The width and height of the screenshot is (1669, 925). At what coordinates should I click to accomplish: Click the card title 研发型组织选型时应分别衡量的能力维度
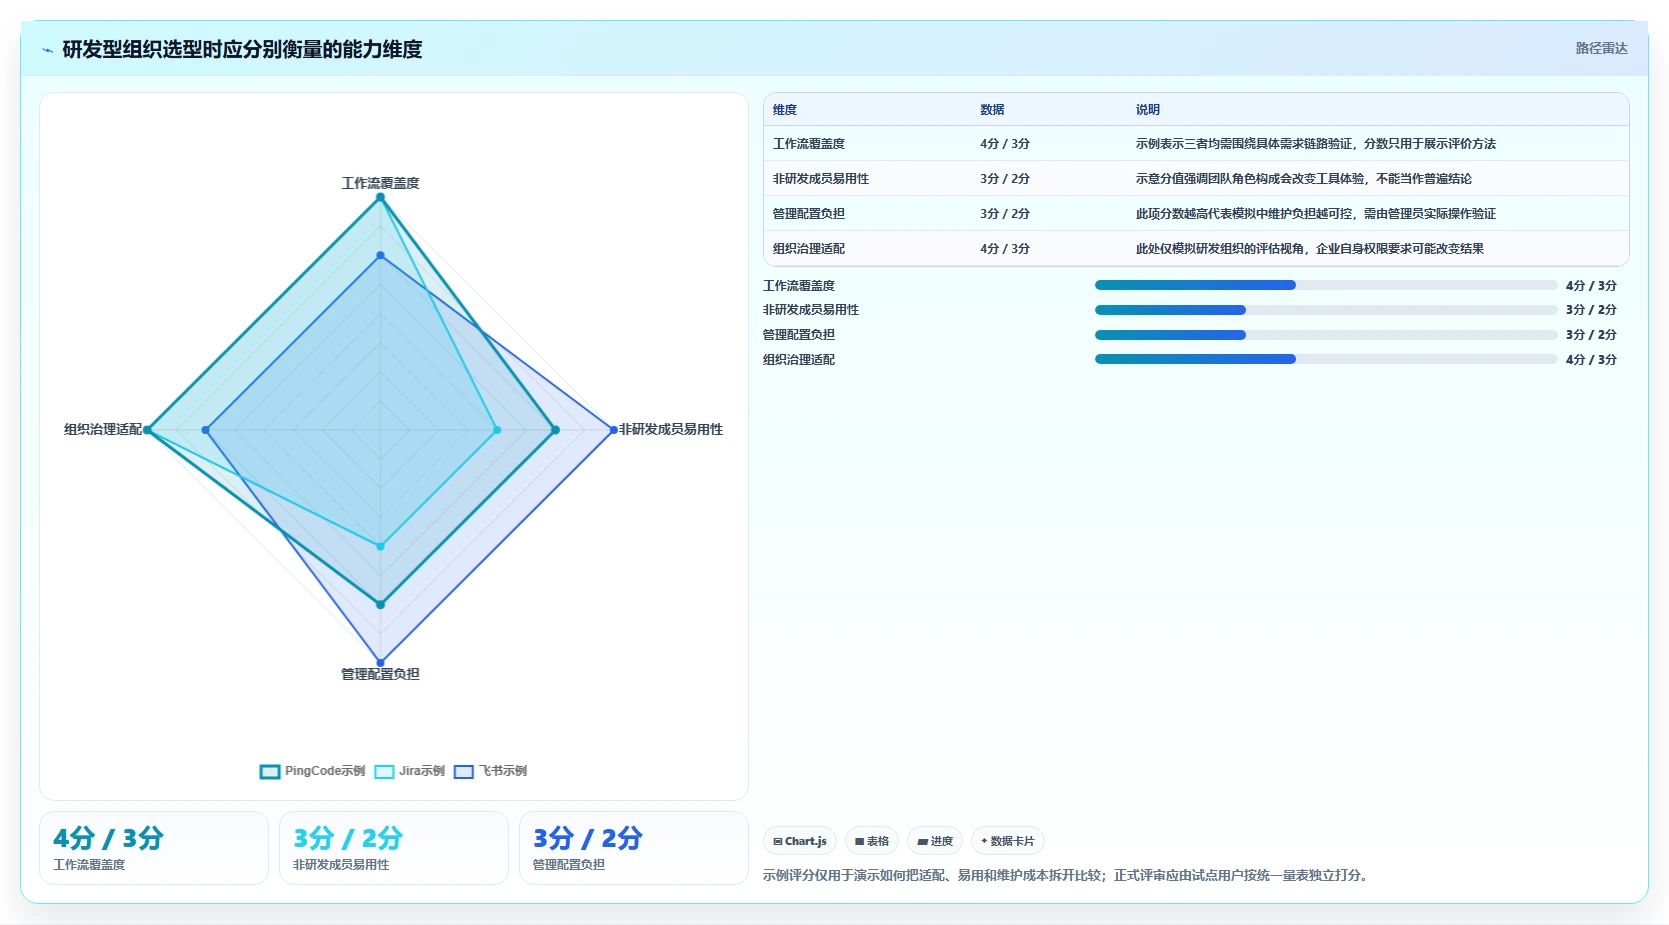click(242, 49)
